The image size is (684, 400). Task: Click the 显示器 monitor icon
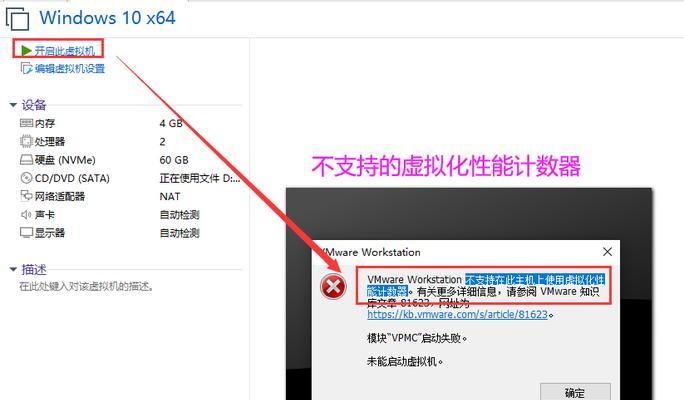coord(26,232)
